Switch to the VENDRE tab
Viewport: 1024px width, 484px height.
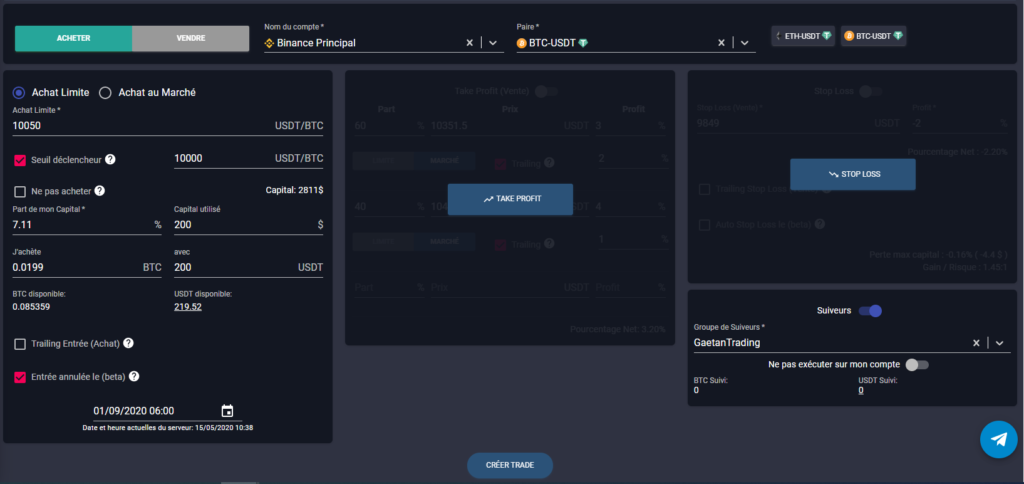click(x=190, y=38)
